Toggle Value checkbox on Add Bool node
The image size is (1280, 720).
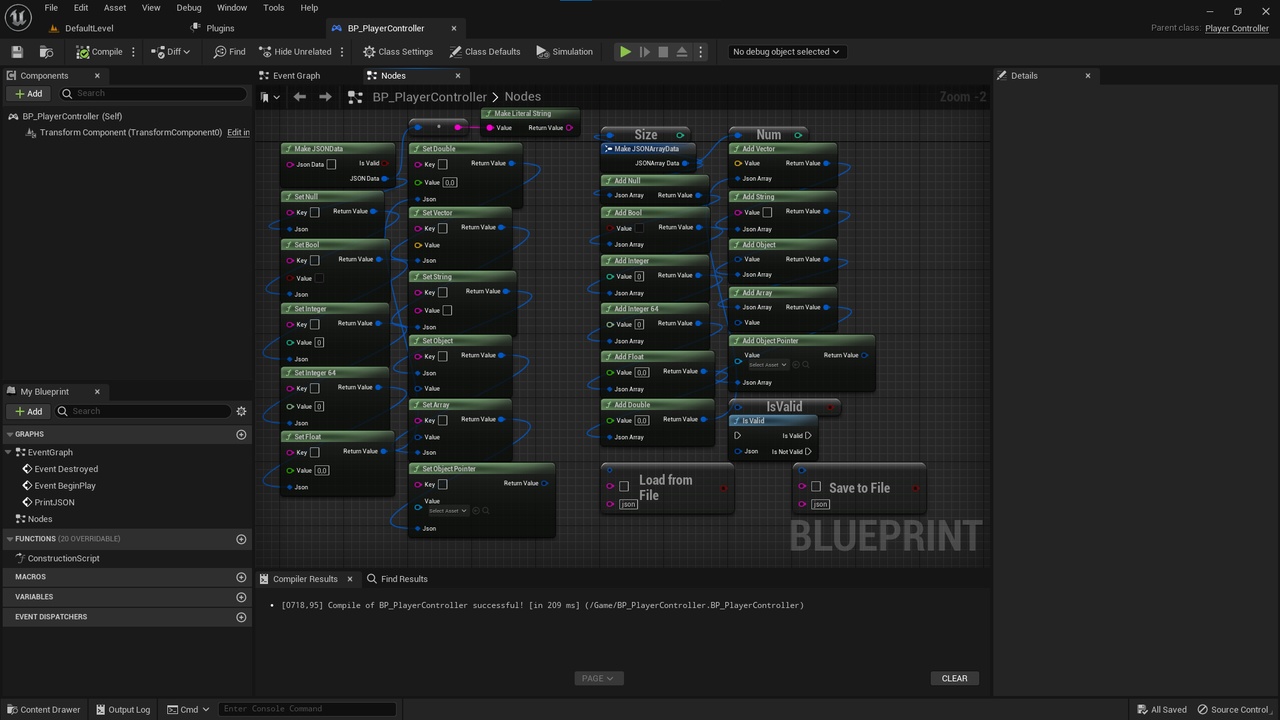(x=639, y=228)
